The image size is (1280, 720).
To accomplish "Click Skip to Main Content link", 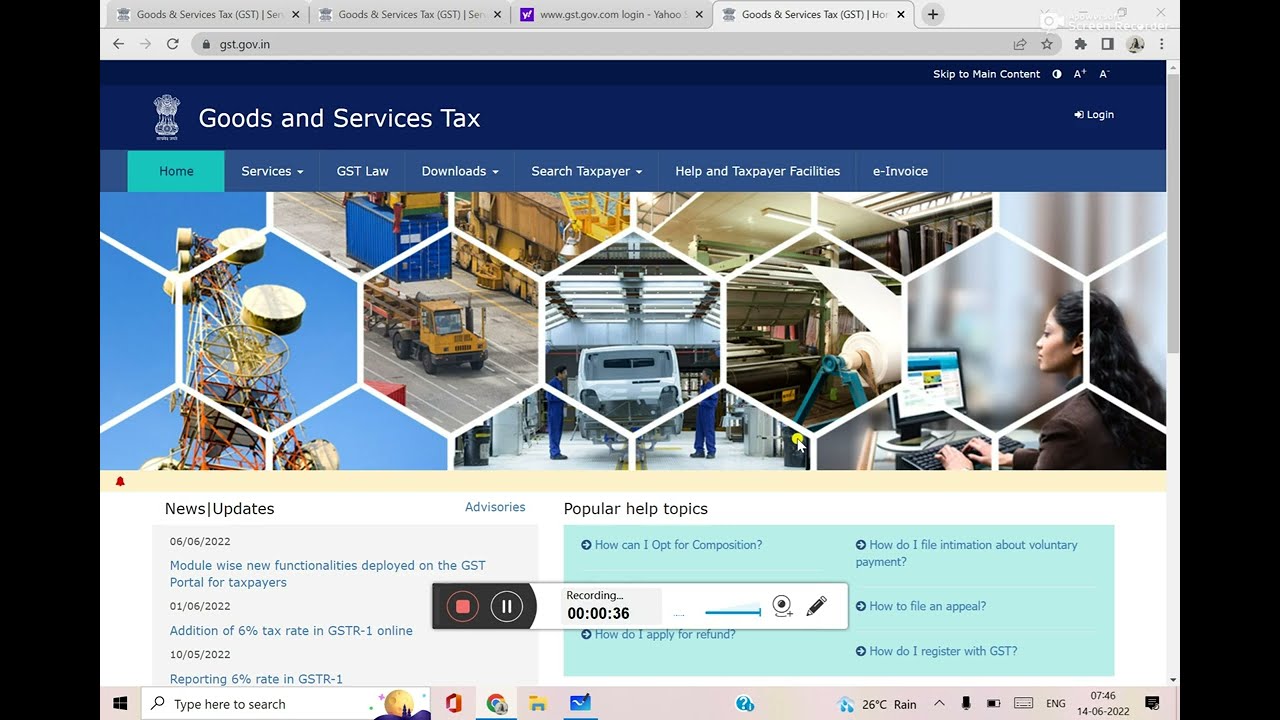I will click(986, 74).
